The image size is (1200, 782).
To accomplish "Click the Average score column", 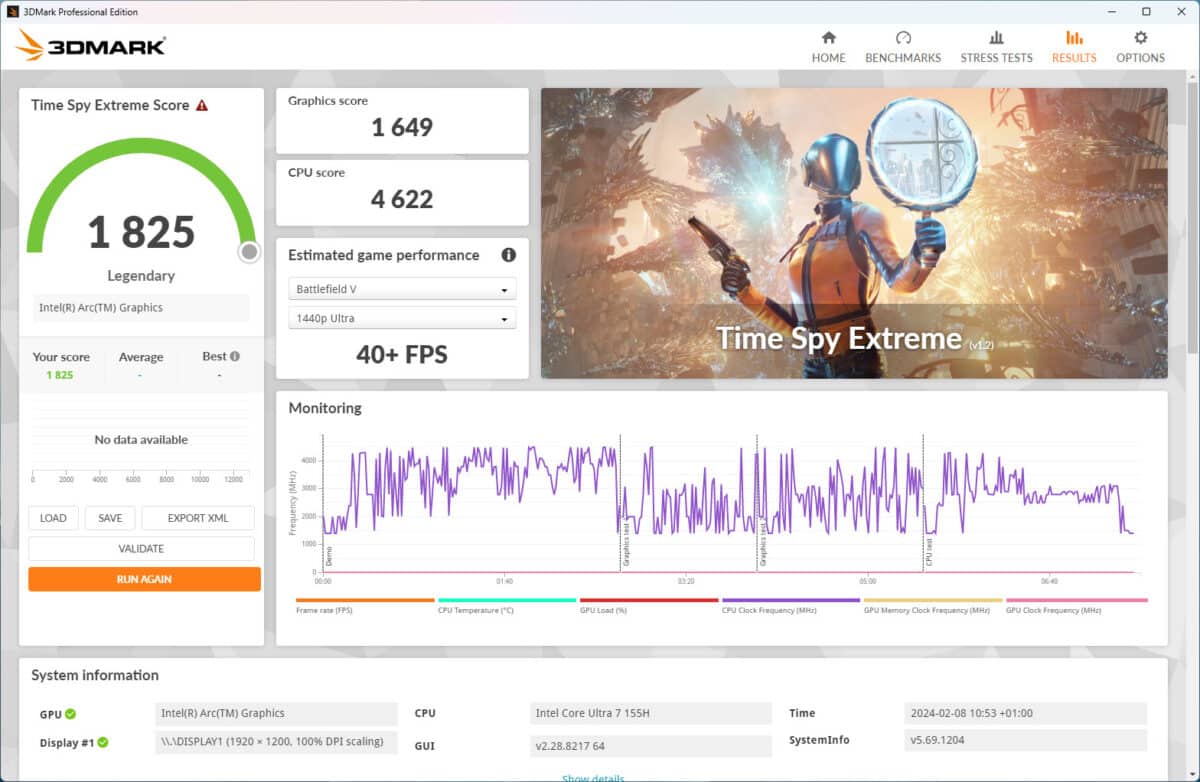I will pos(141,366).
